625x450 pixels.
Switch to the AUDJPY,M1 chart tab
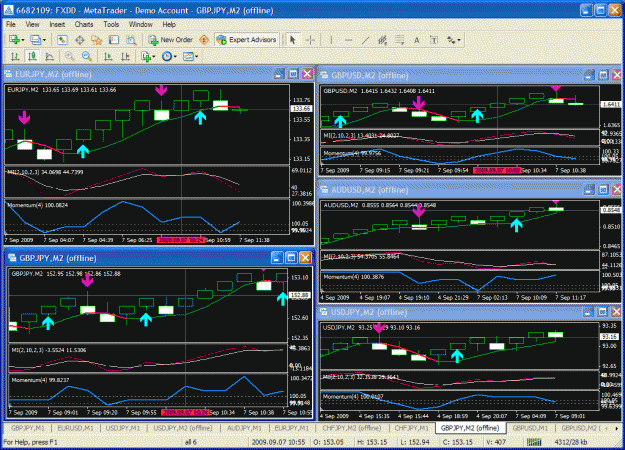point(244,428)
